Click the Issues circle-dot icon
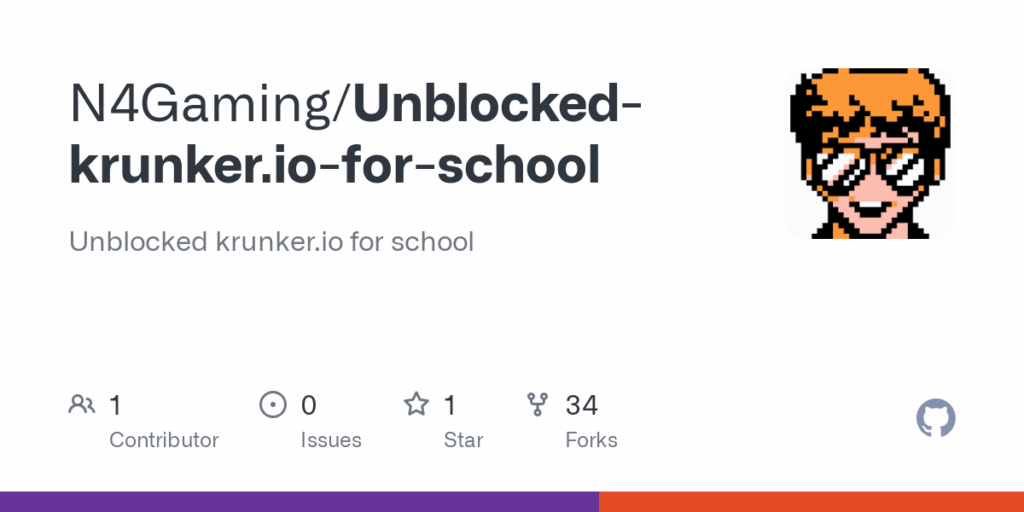Image resolution: width=1024 pixels, height=512 pixels. tap(273, 405)
